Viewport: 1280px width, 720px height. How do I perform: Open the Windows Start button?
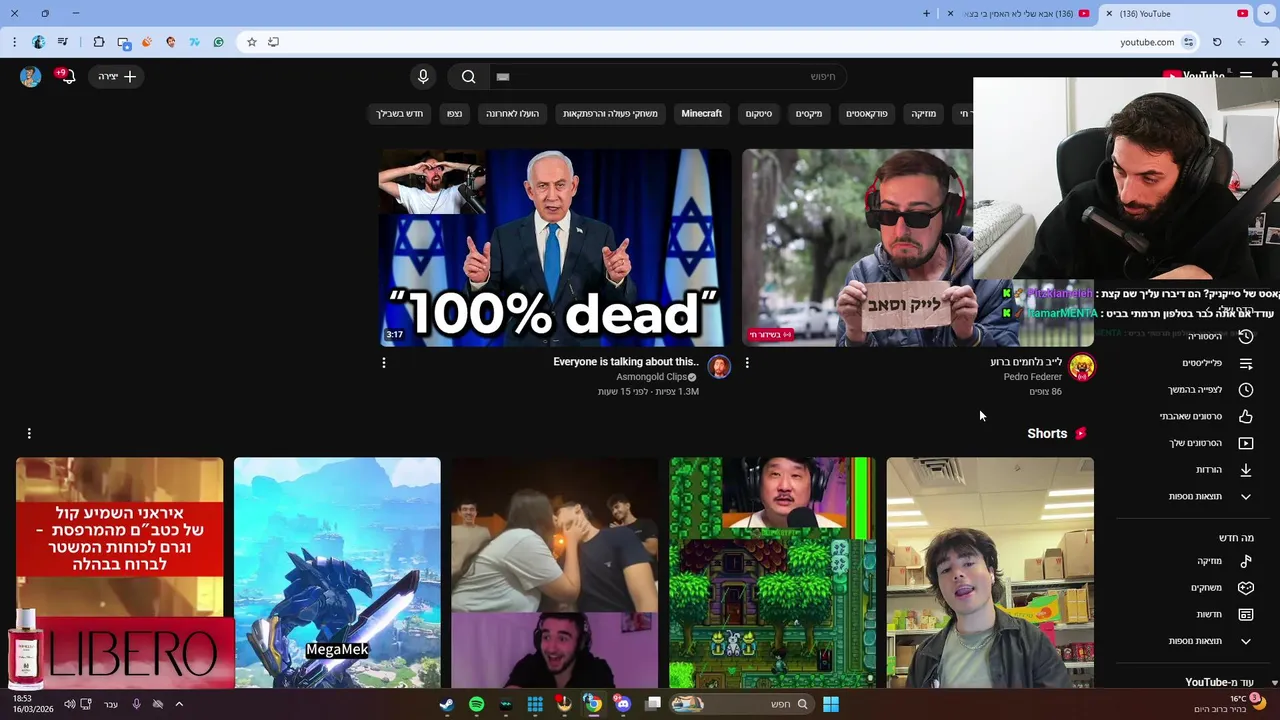click(x=830, y=704)
